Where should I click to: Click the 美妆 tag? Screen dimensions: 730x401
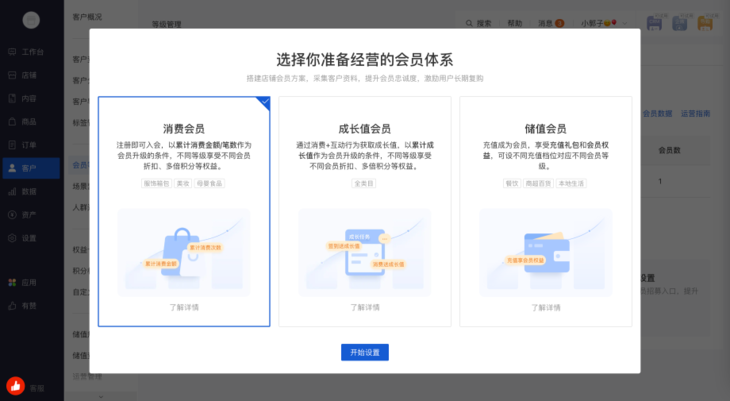click(x=183, y=184)
